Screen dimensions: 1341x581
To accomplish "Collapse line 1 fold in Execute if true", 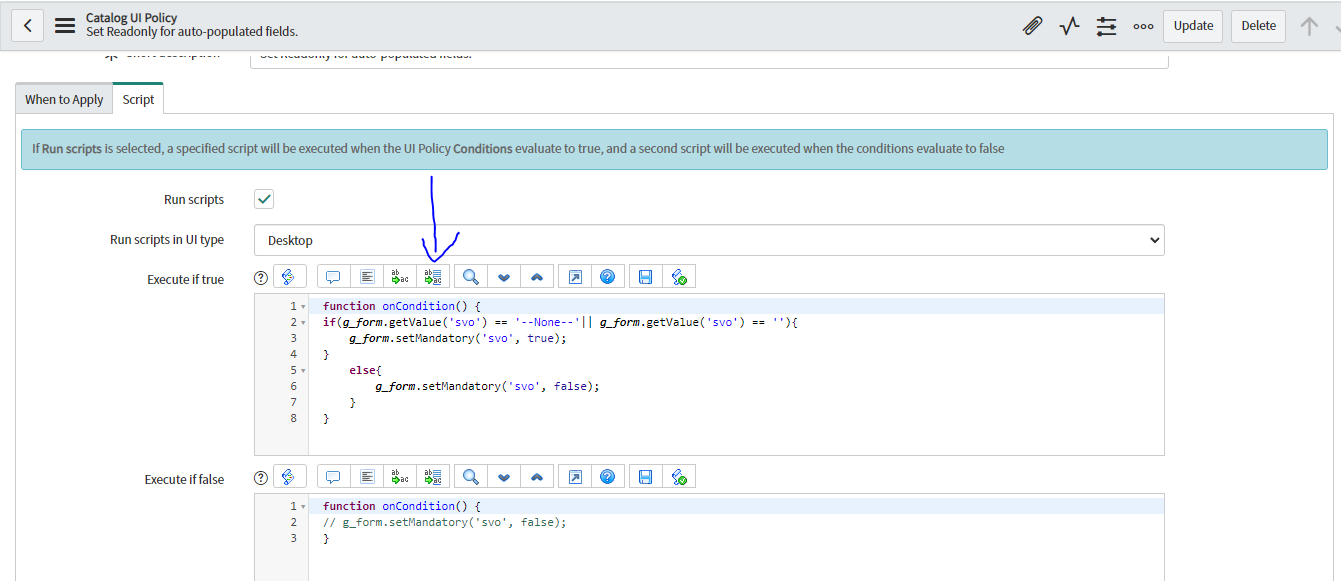I will (x=303, y=306).
